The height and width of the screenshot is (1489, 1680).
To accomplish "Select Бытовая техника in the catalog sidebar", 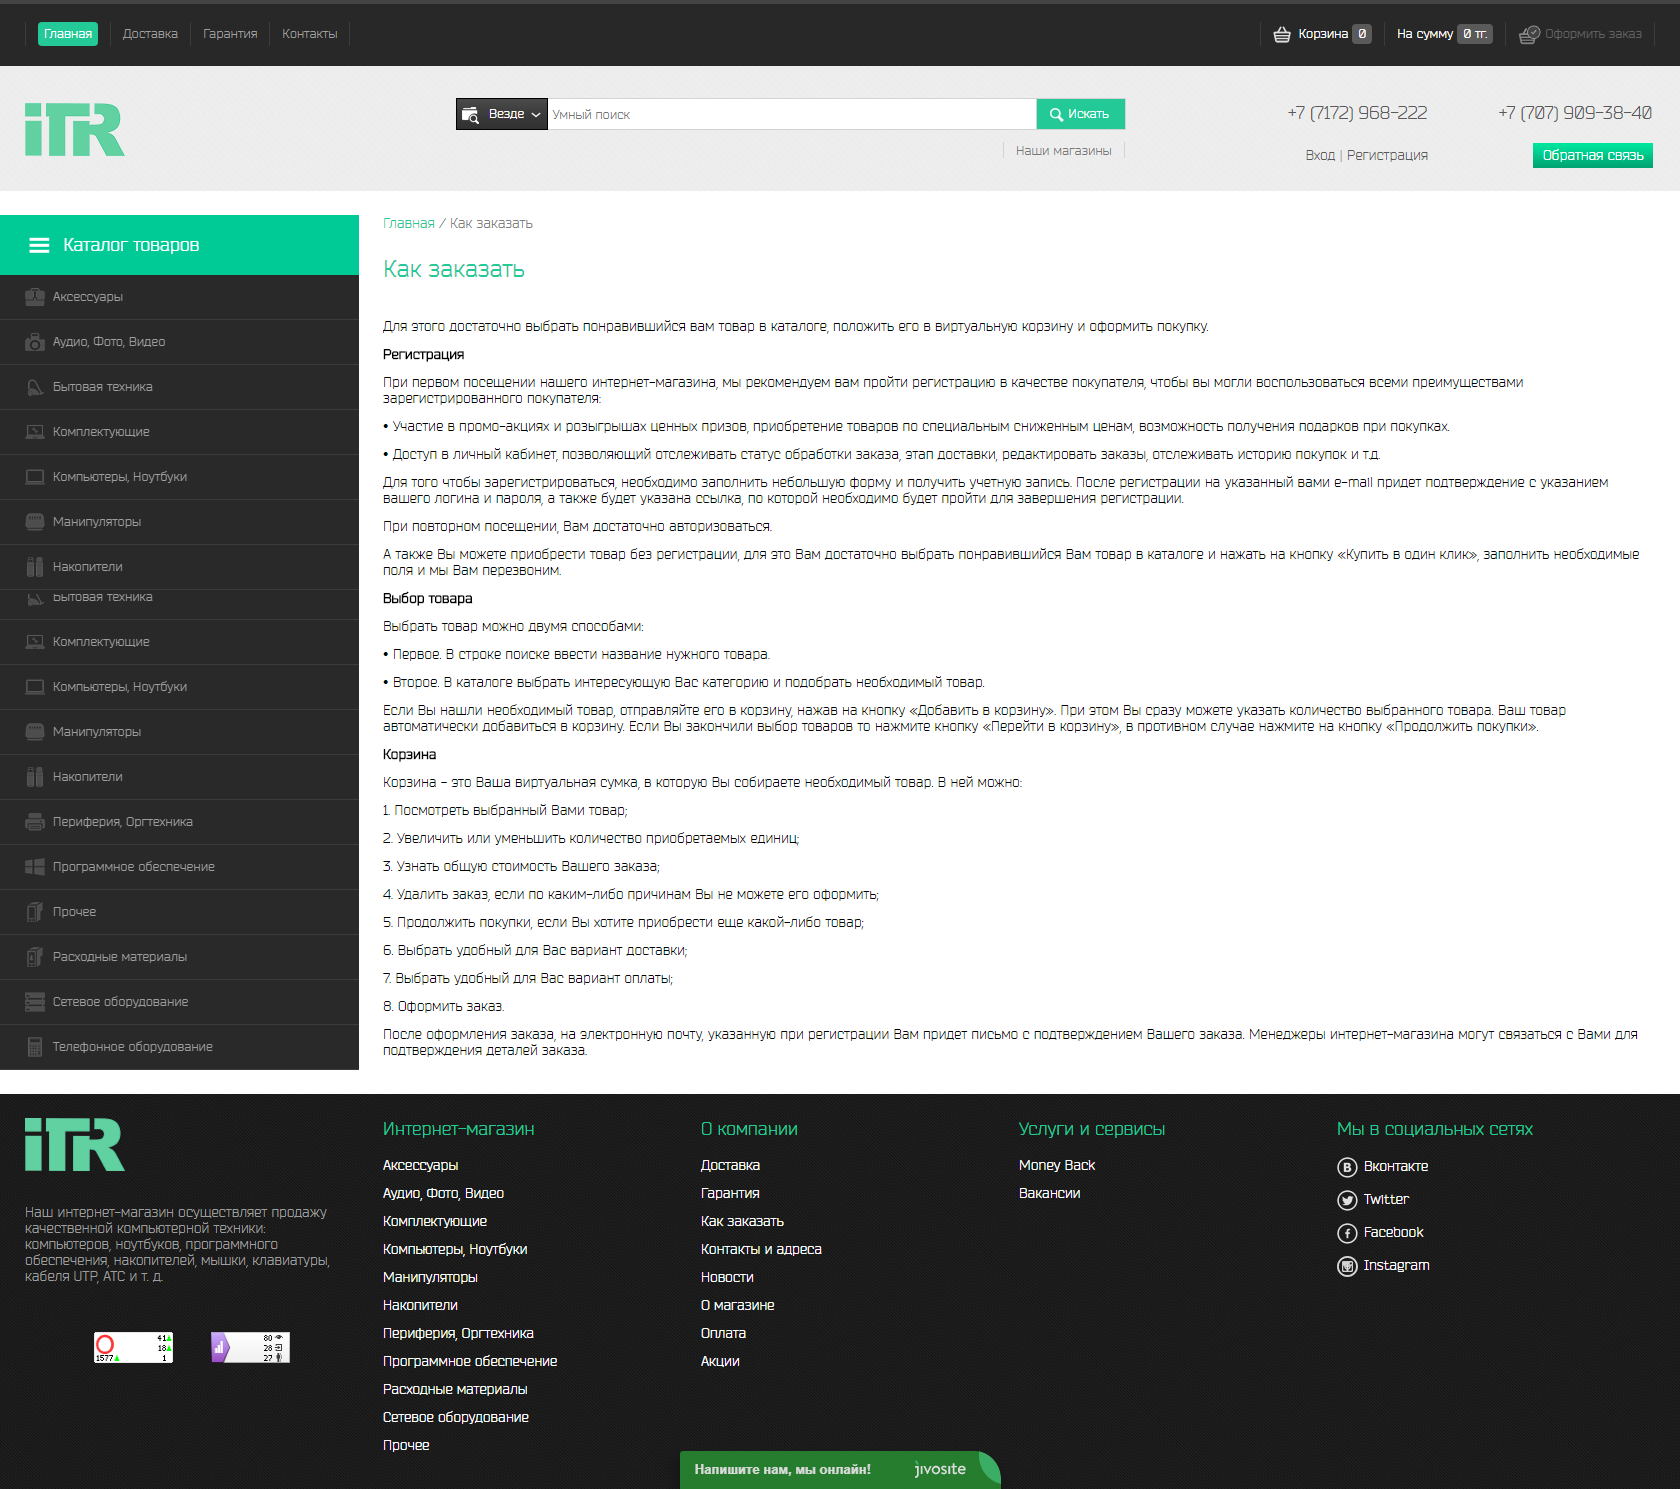I will point(179,387).
